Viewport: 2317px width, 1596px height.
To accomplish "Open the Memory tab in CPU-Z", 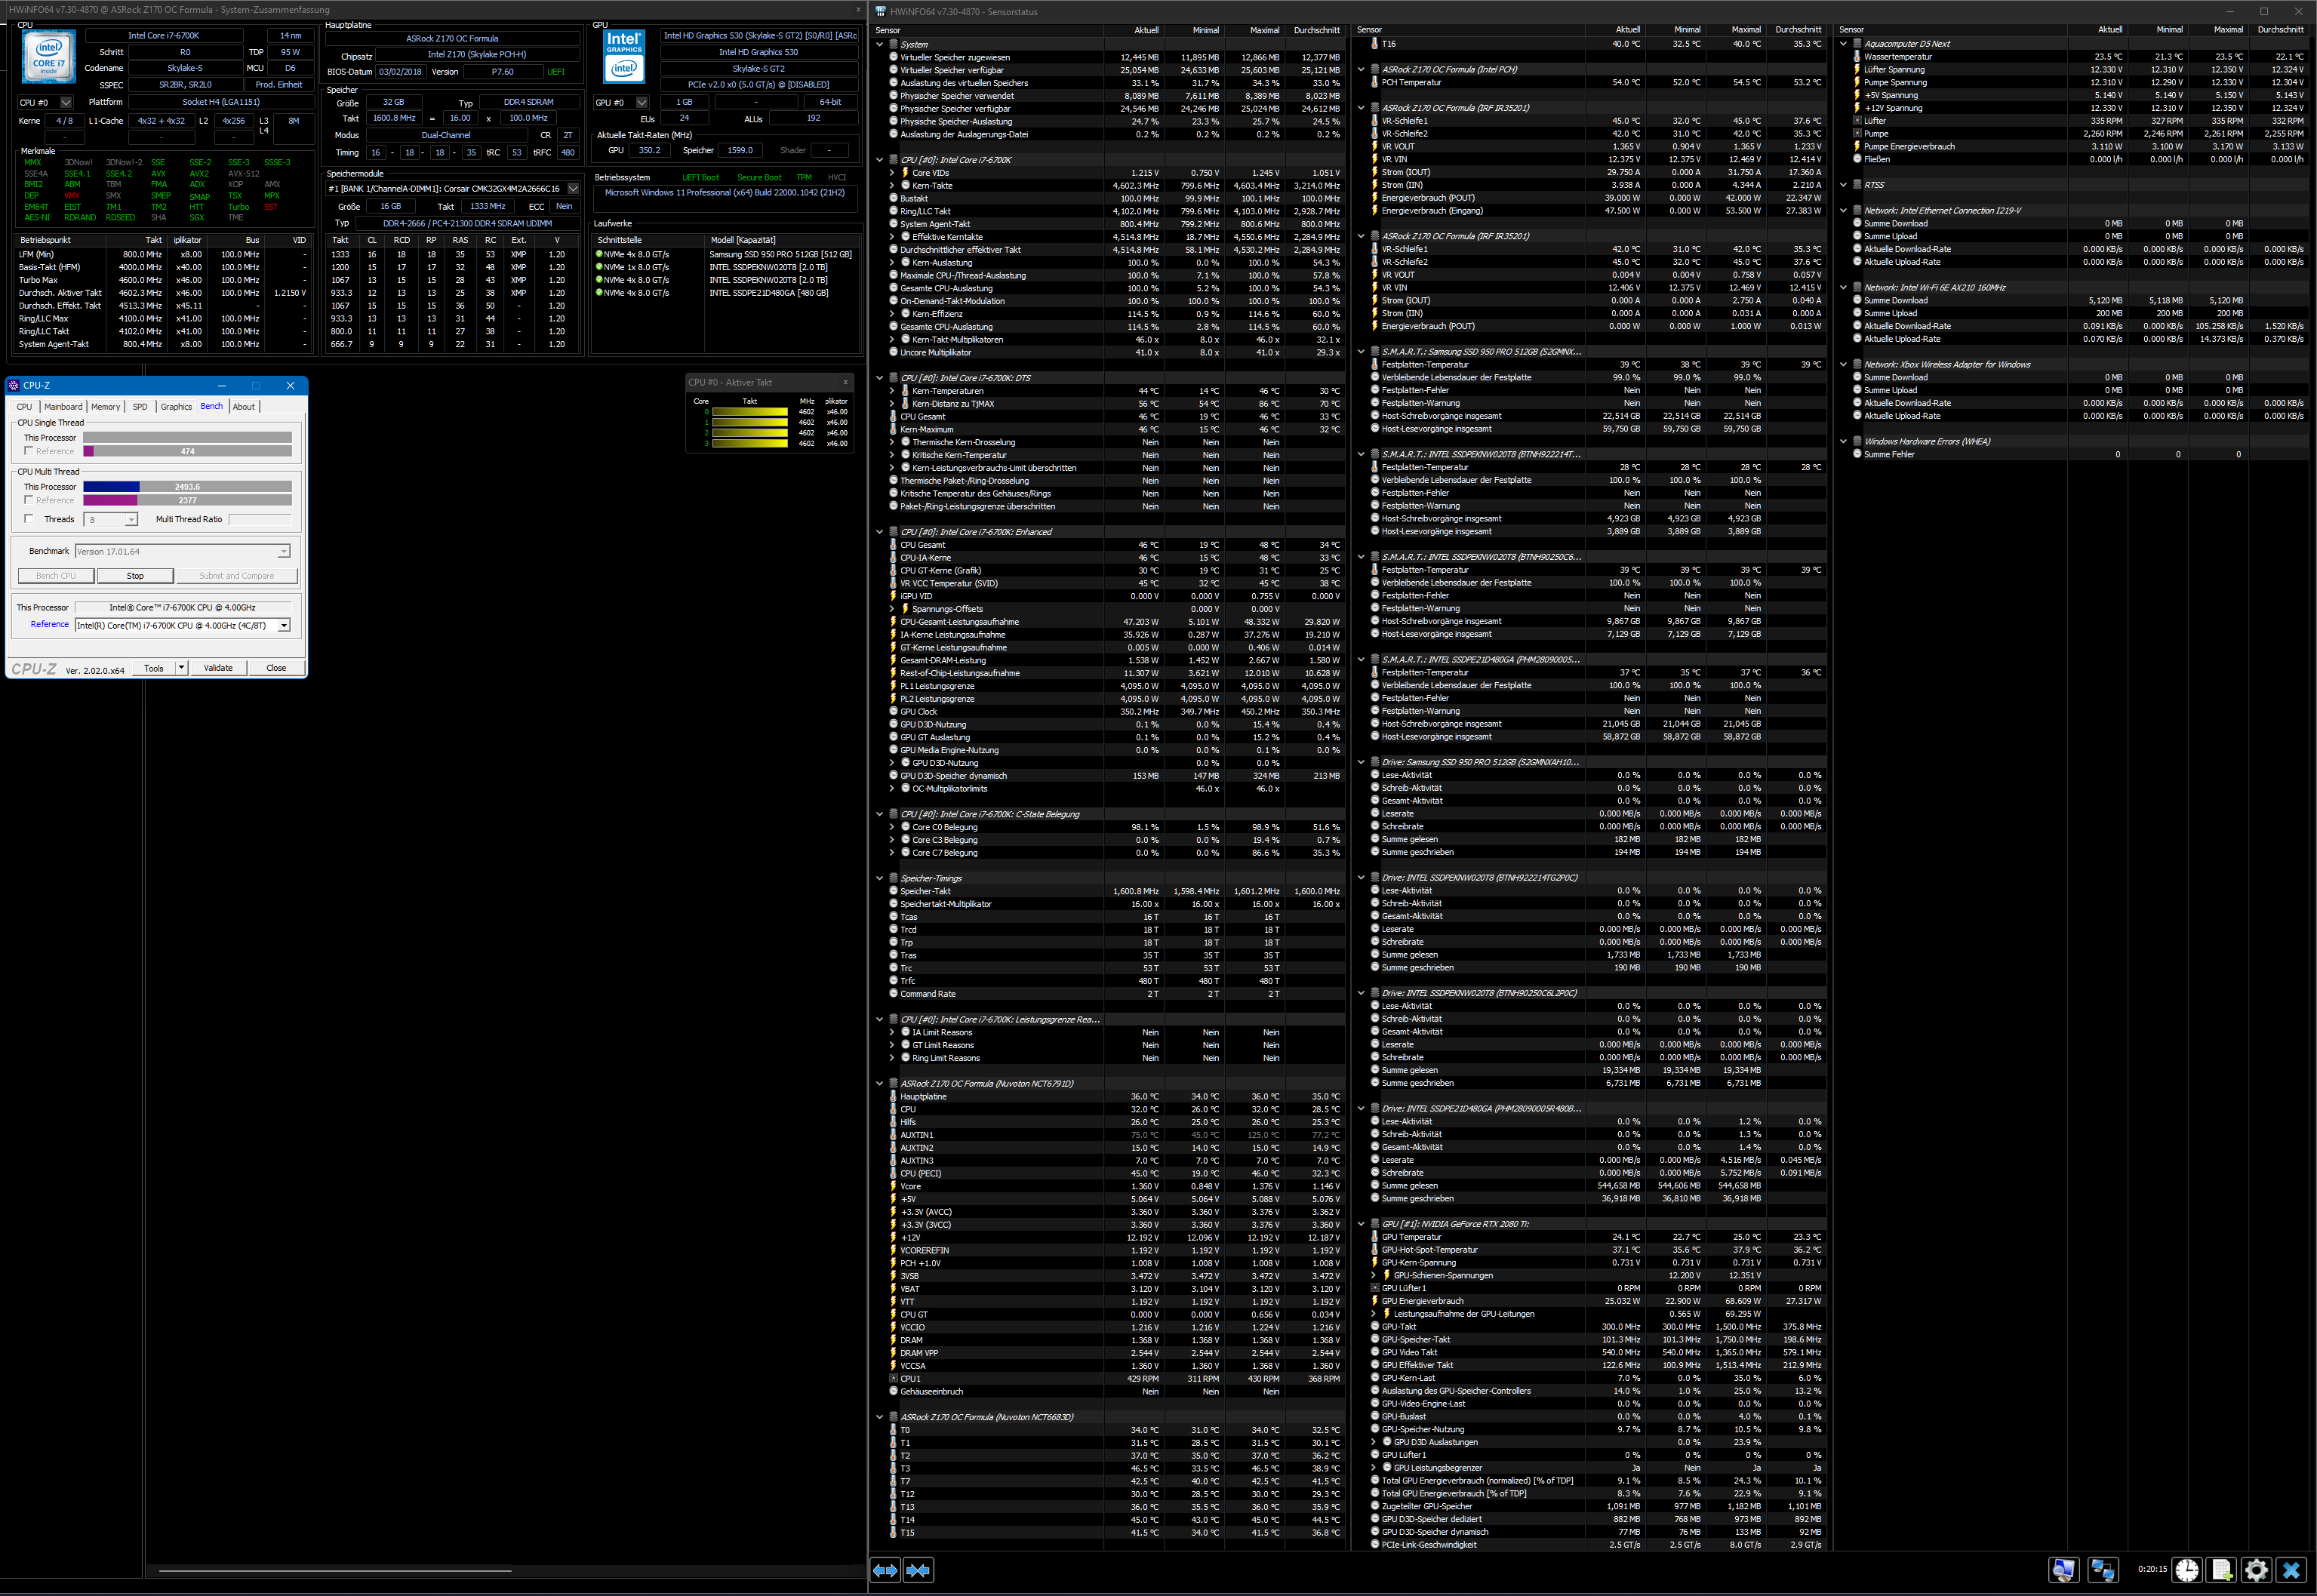I will coord(105,406).
